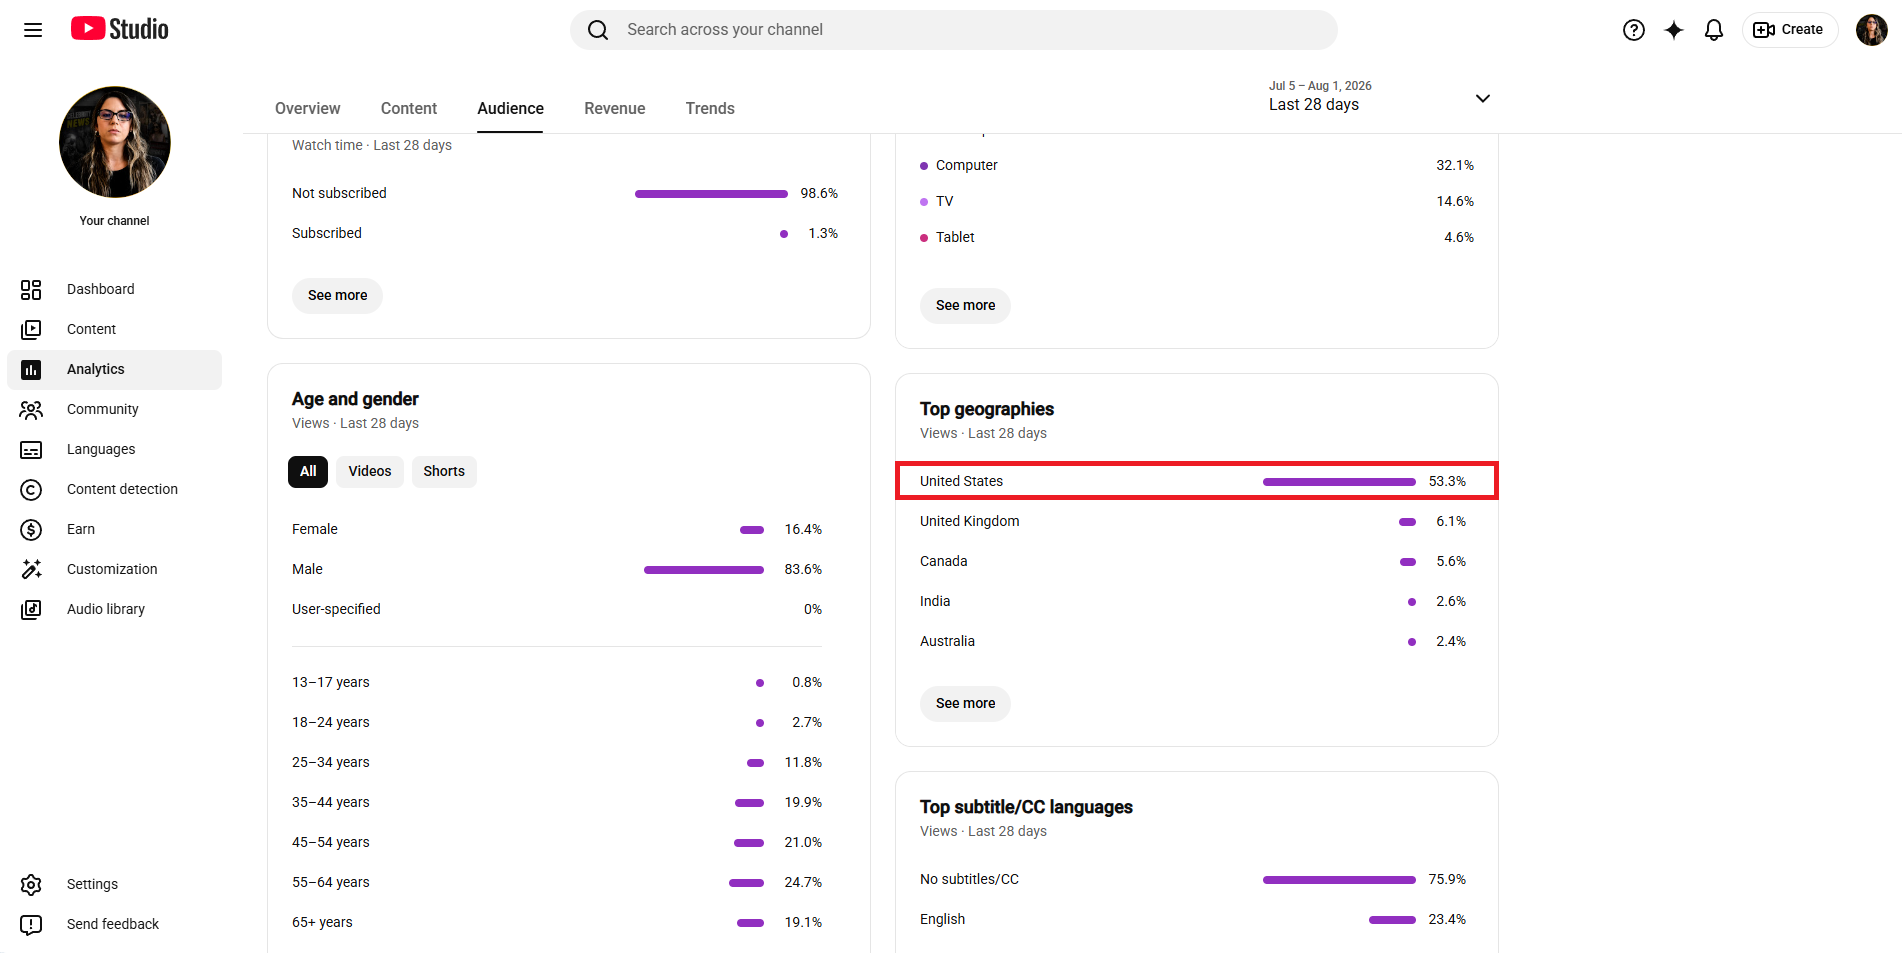Open the help question mark icon

click(1634, 30)
